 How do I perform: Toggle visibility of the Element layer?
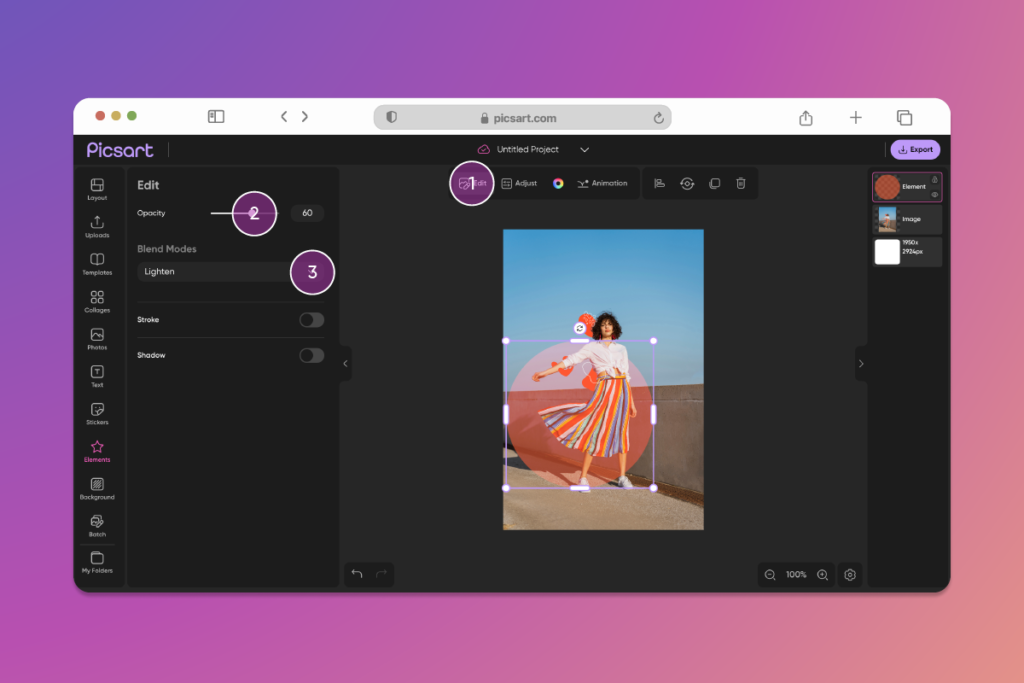pyautogui.click(x=934, y=194)
